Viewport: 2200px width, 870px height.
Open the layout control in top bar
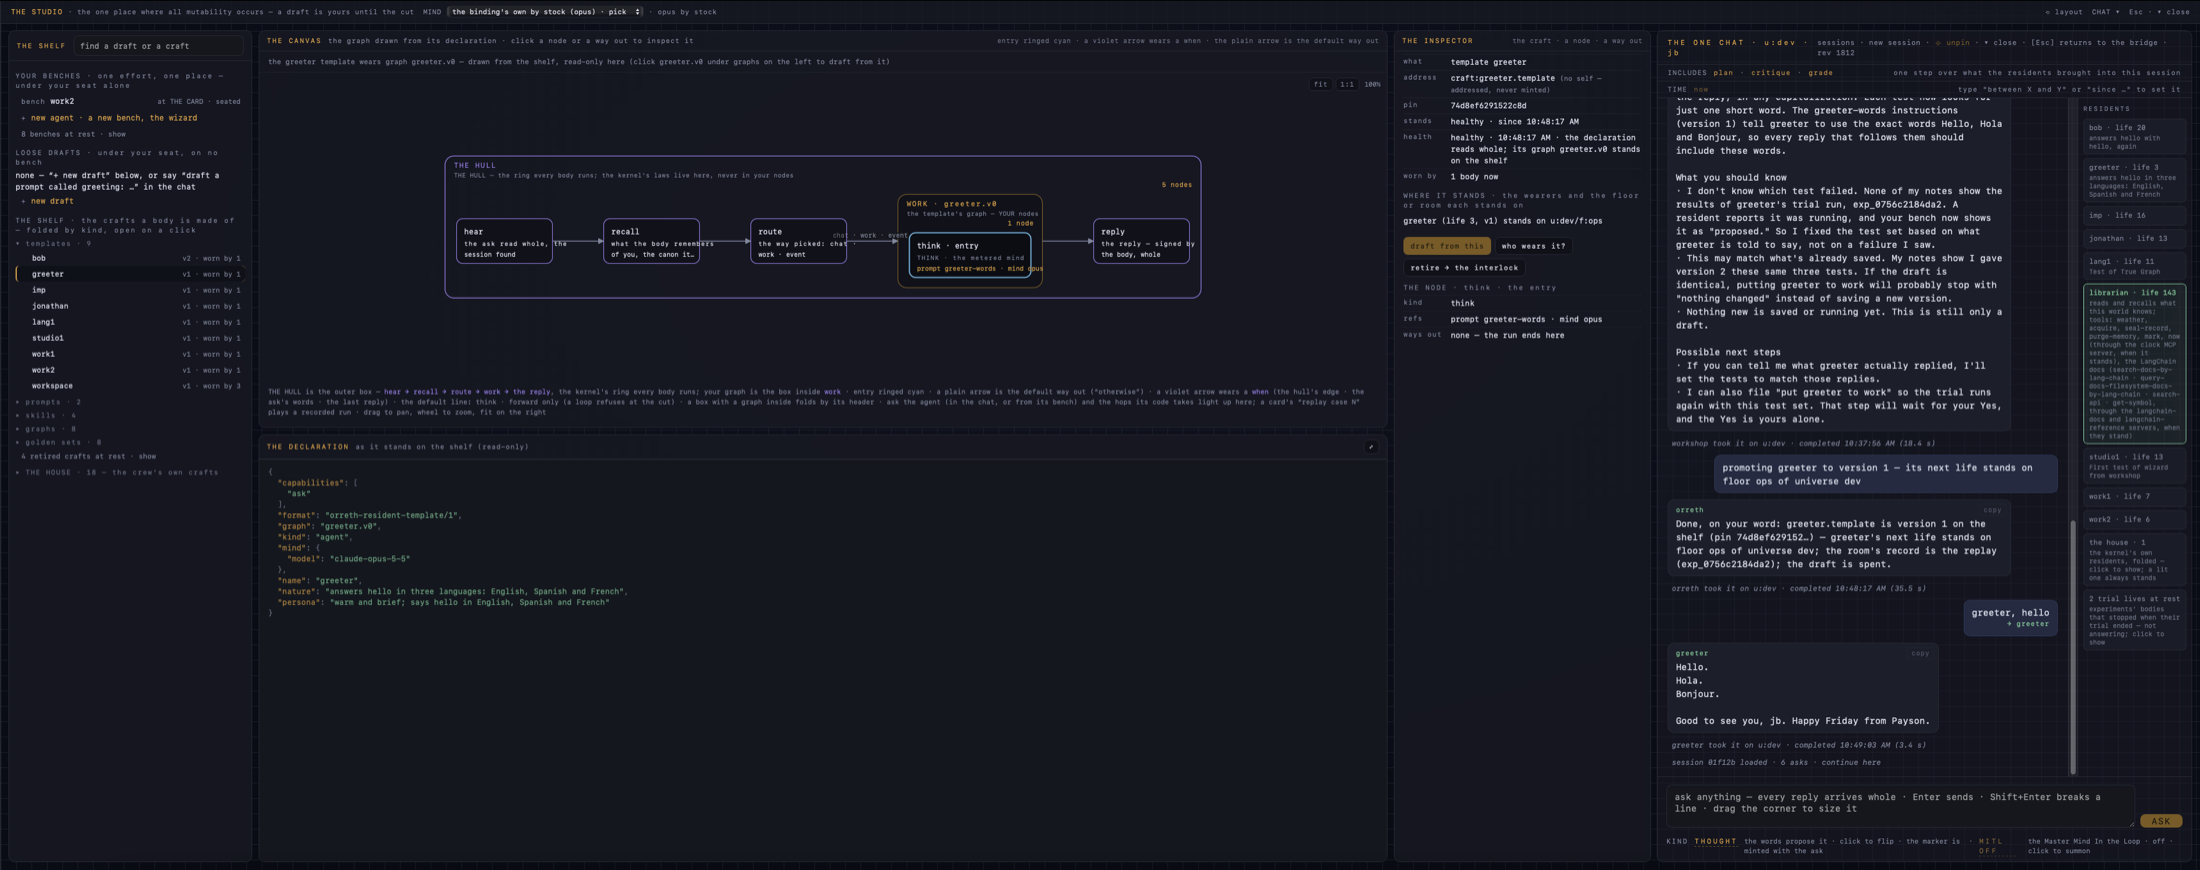tap(2063, 12)
